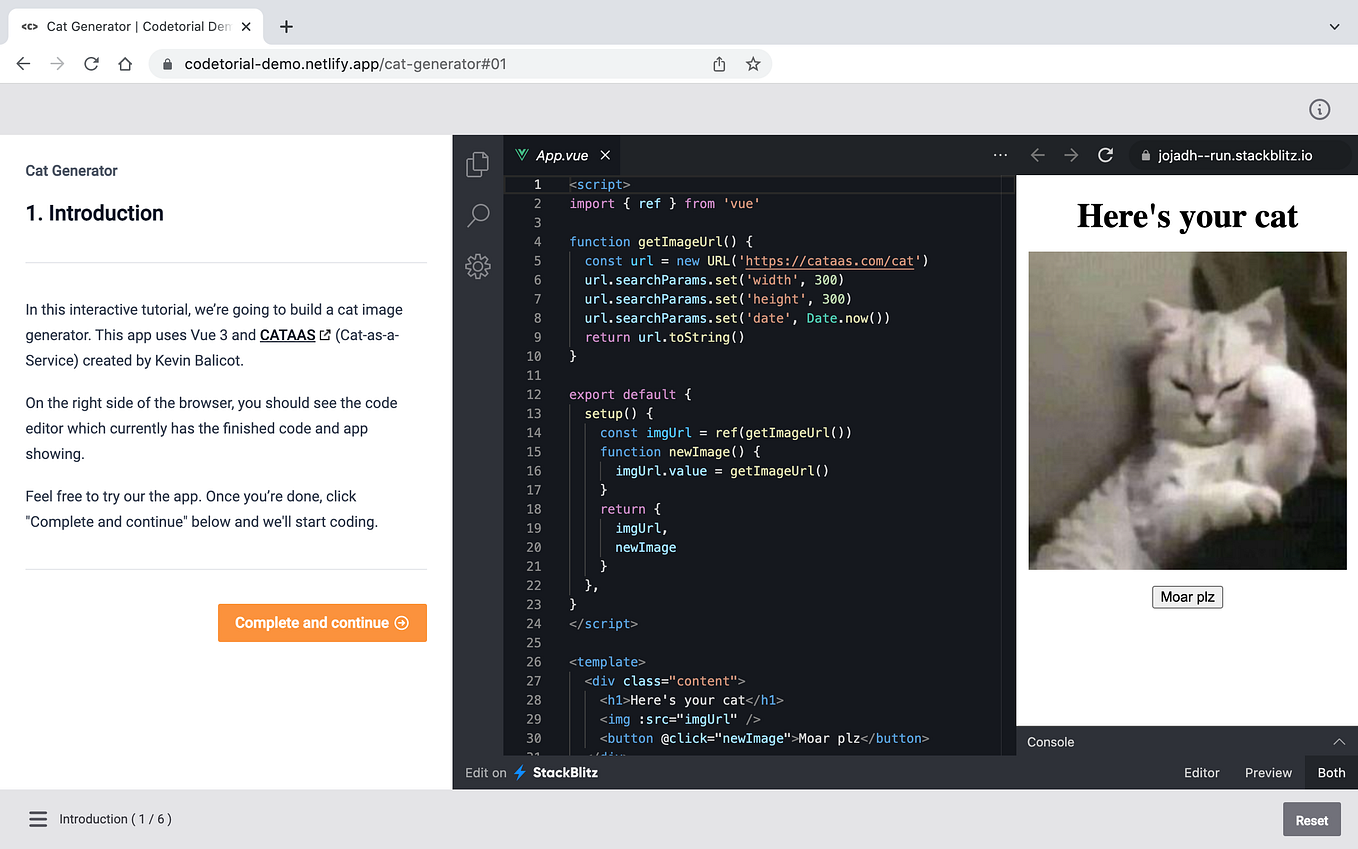The width and height of the screenshot is (1358, 849).
Task: Switch to the Both view tab
Action: click(x=1331, y=772)
